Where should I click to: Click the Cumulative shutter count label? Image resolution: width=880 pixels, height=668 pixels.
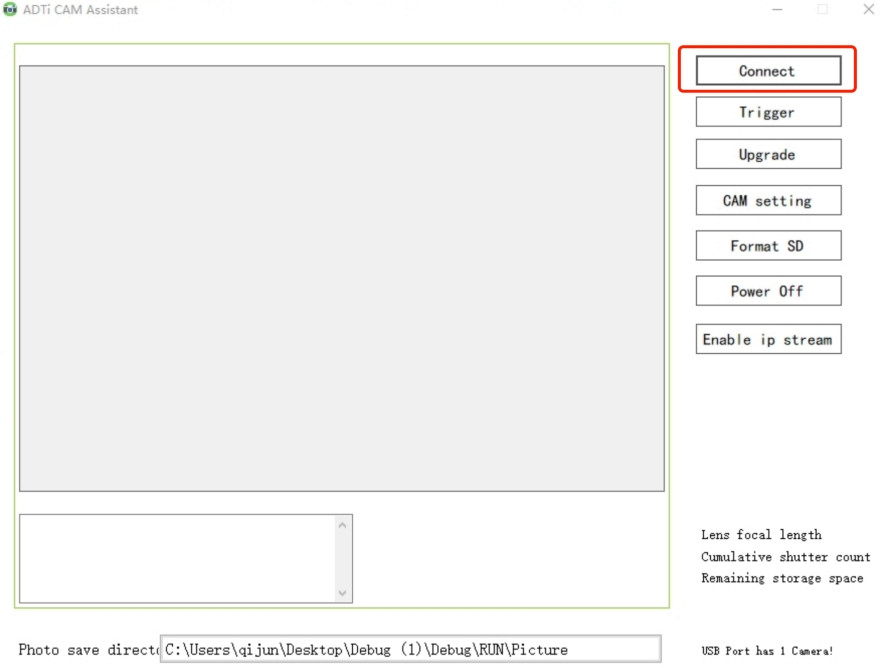coord(785,557)
